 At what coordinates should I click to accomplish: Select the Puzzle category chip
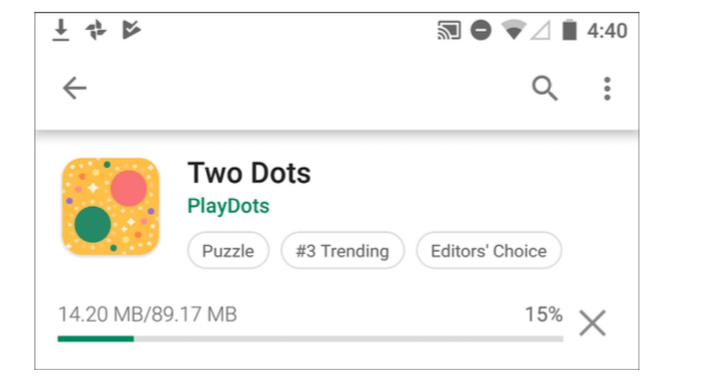point(228,251)
